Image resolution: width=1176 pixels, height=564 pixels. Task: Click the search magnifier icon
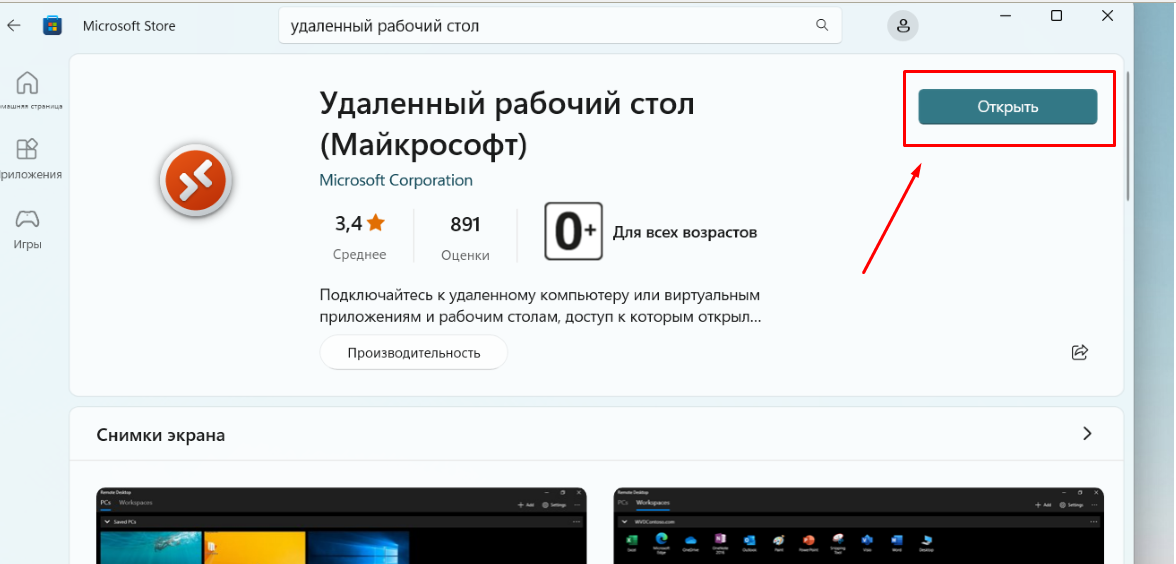(822, 26)
